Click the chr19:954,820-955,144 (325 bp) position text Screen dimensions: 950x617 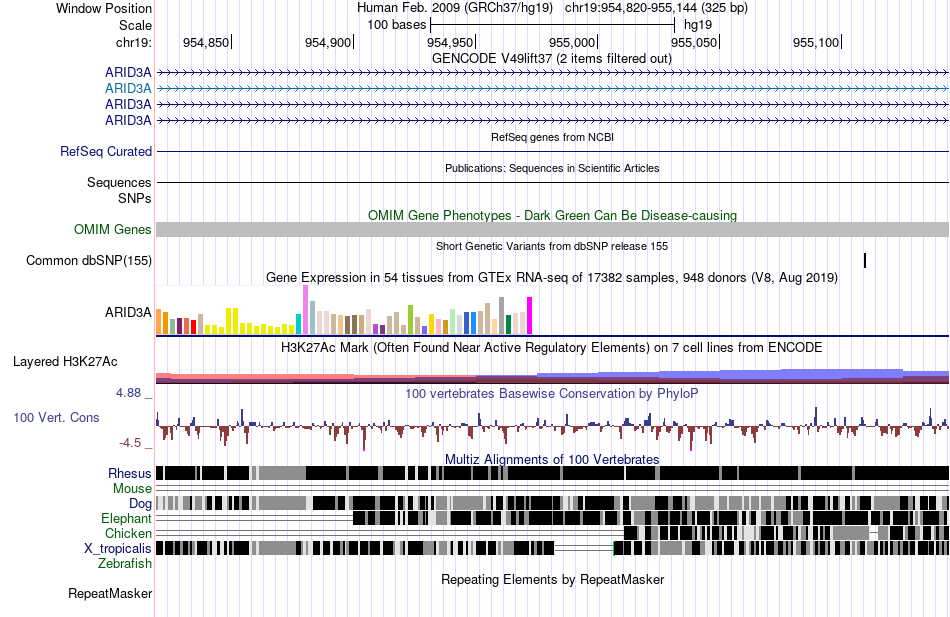pyautogui.click(x=656, y=8)
